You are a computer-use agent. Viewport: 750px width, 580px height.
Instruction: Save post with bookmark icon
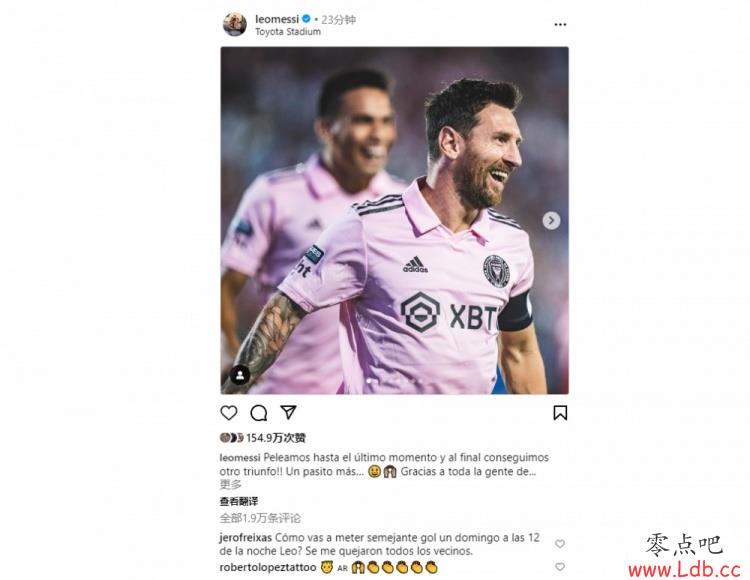[x=560, y=413]
